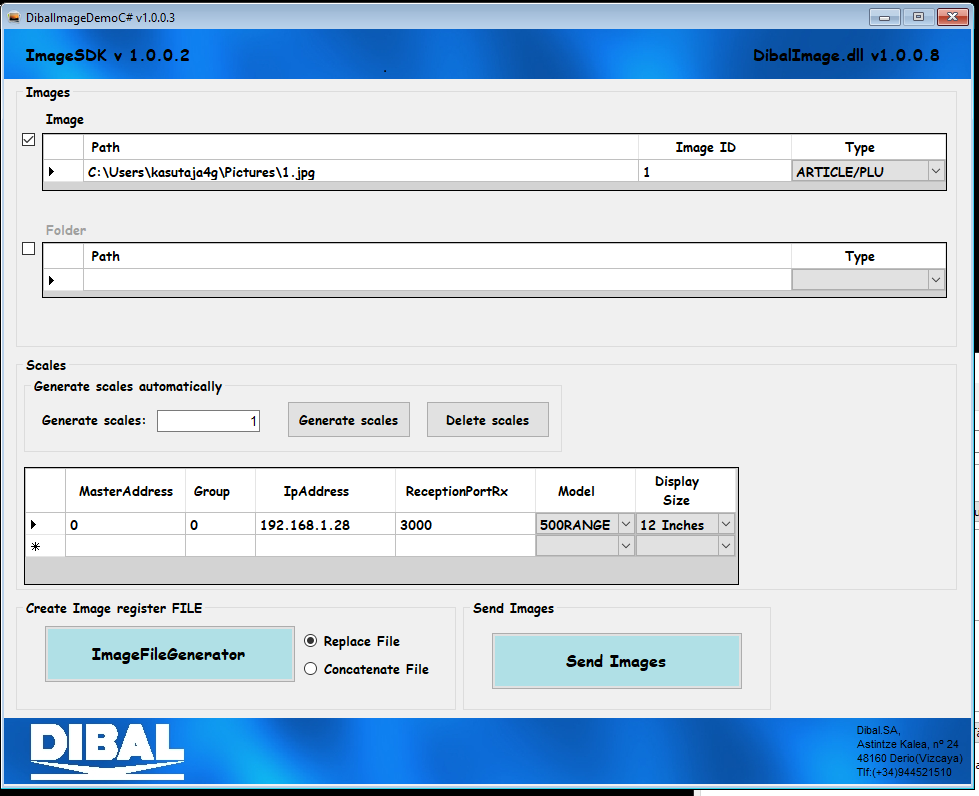Click the MasterAddress cell with value 0
Image resolution: width=979 pixels, height=796 pixels.
tap(125, 524)
